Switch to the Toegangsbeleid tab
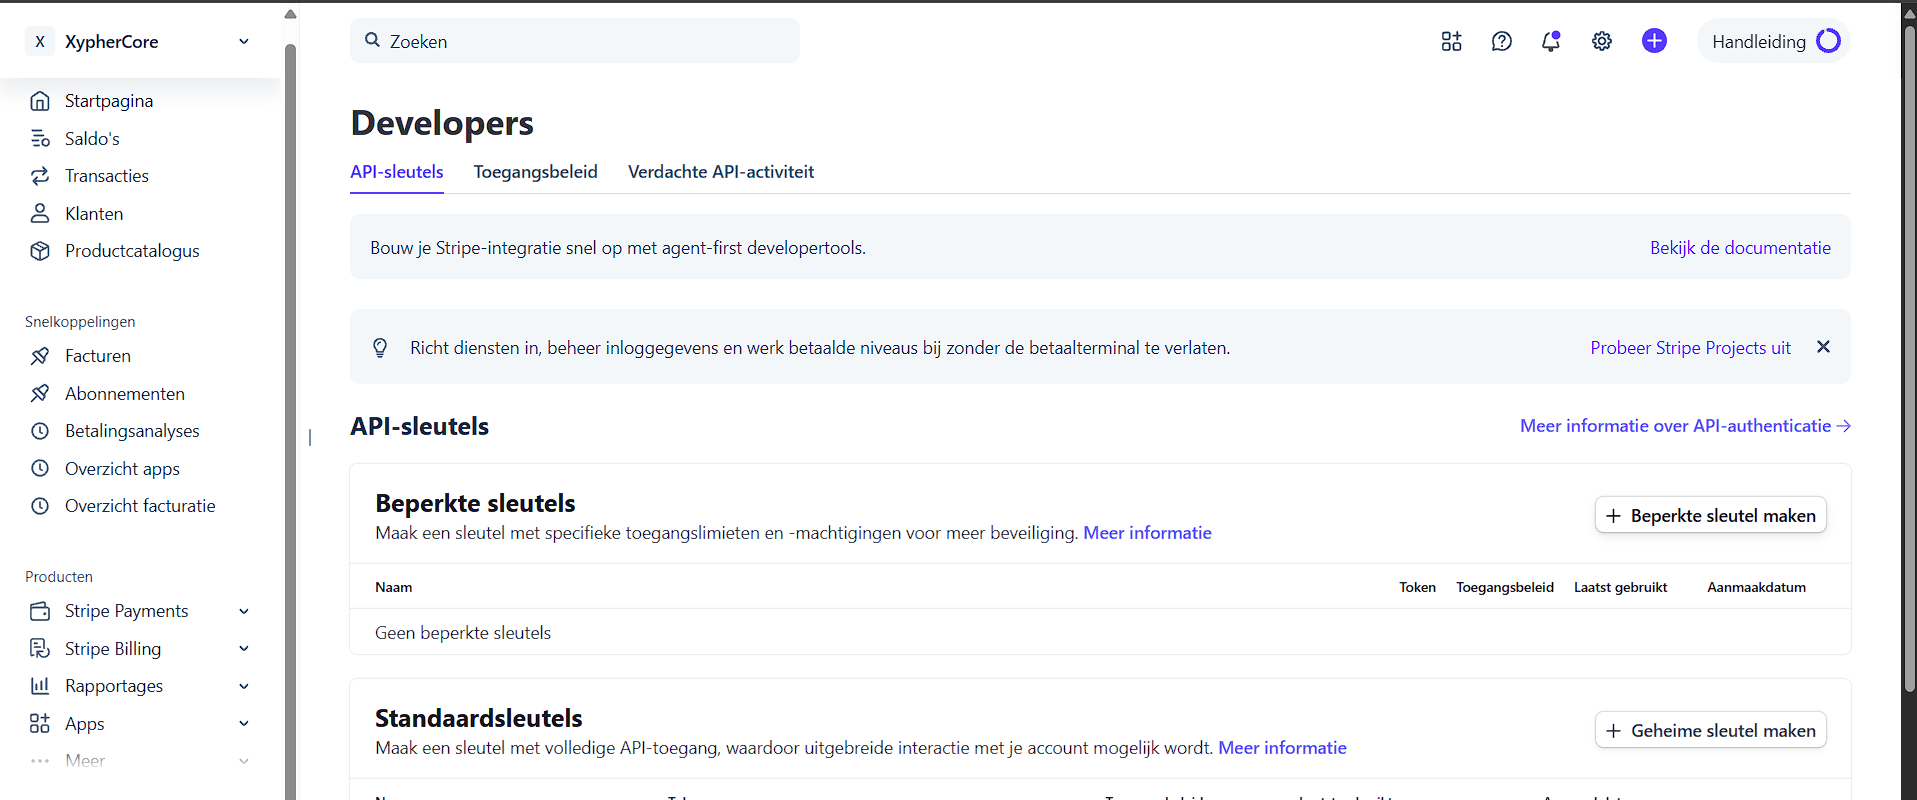This screenshot has width=1917, height=800. coord(536,172)
